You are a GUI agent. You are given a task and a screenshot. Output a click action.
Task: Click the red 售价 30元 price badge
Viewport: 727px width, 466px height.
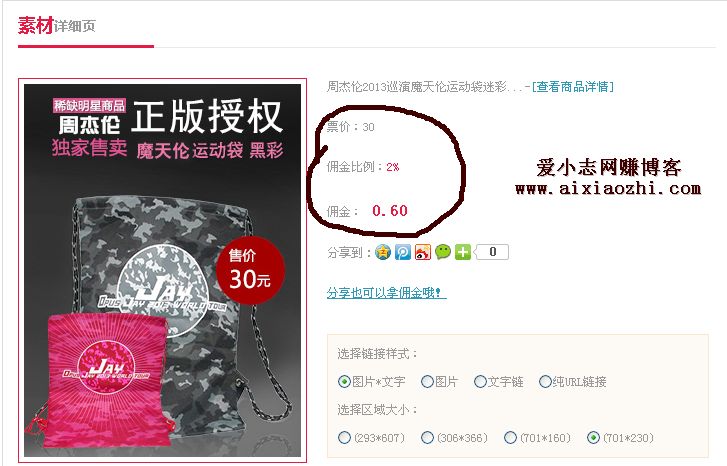(x=250, y=270)
